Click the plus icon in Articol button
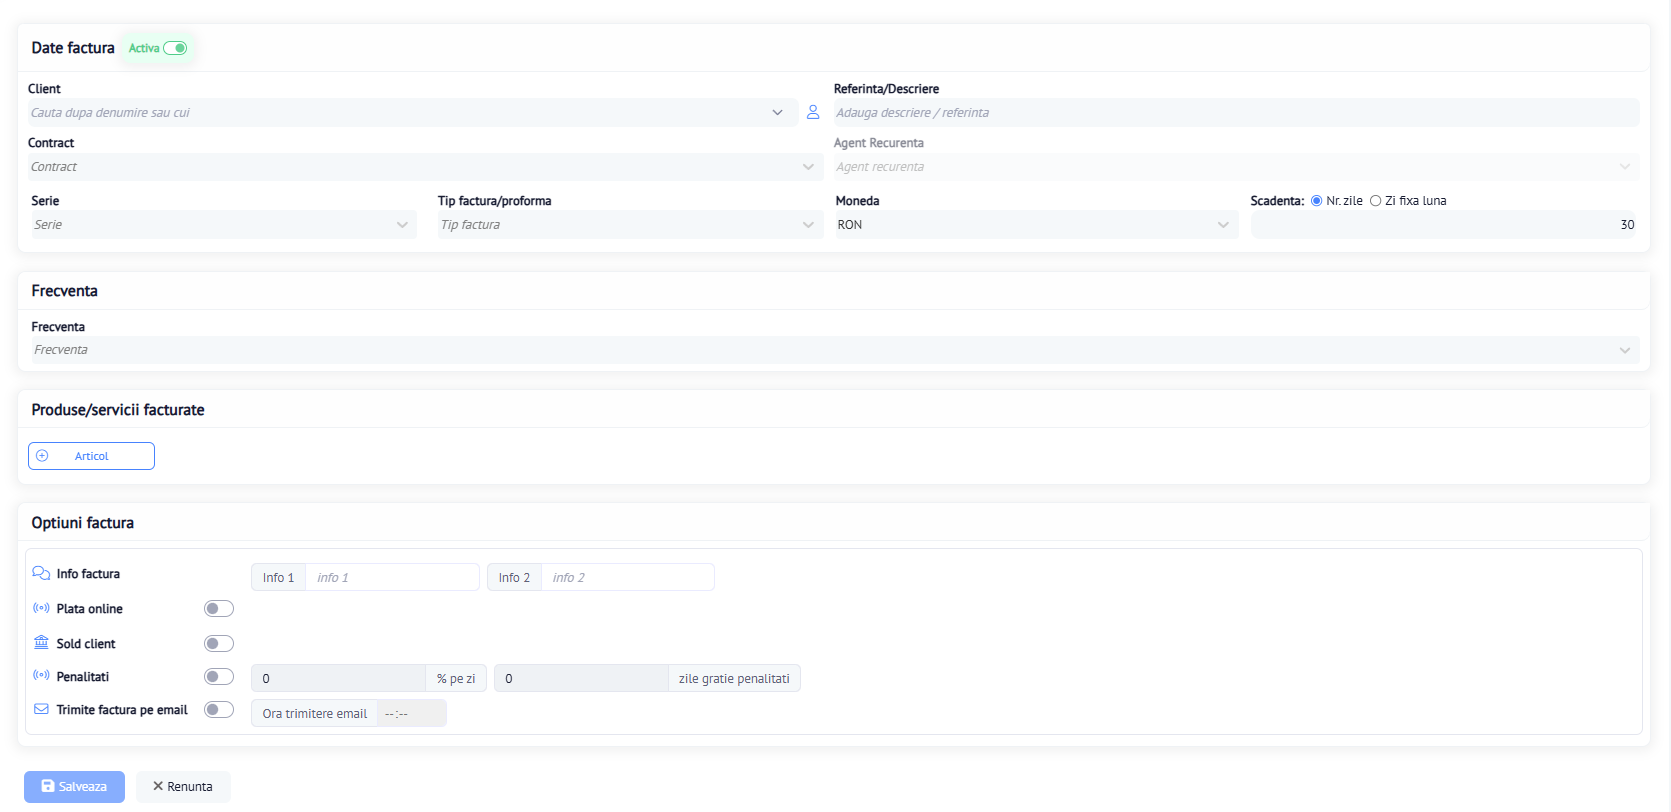1671x812 pixels. (x=42, y=456)
